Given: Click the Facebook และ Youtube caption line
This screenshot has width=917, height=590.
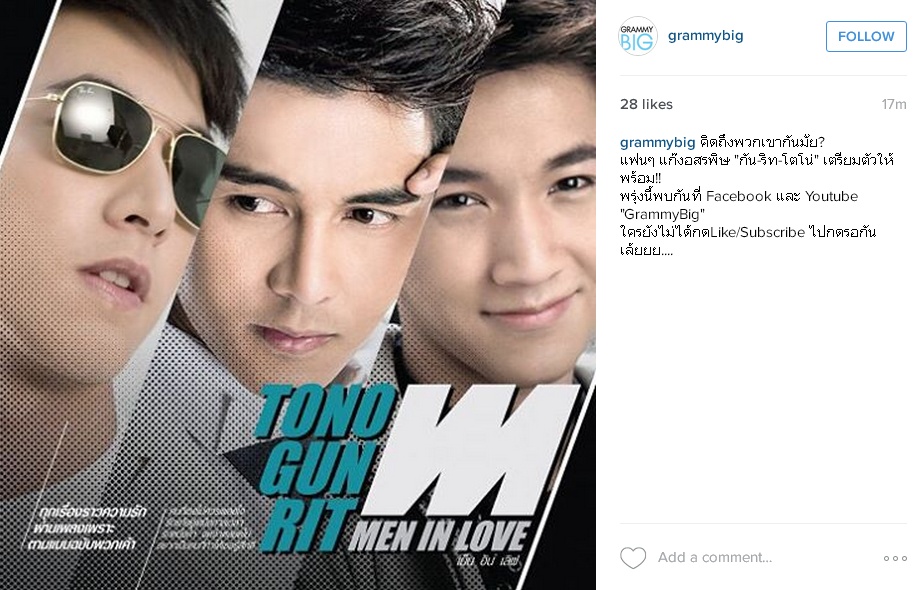Looking at the screenshot, I should click(x=739, y=196).
